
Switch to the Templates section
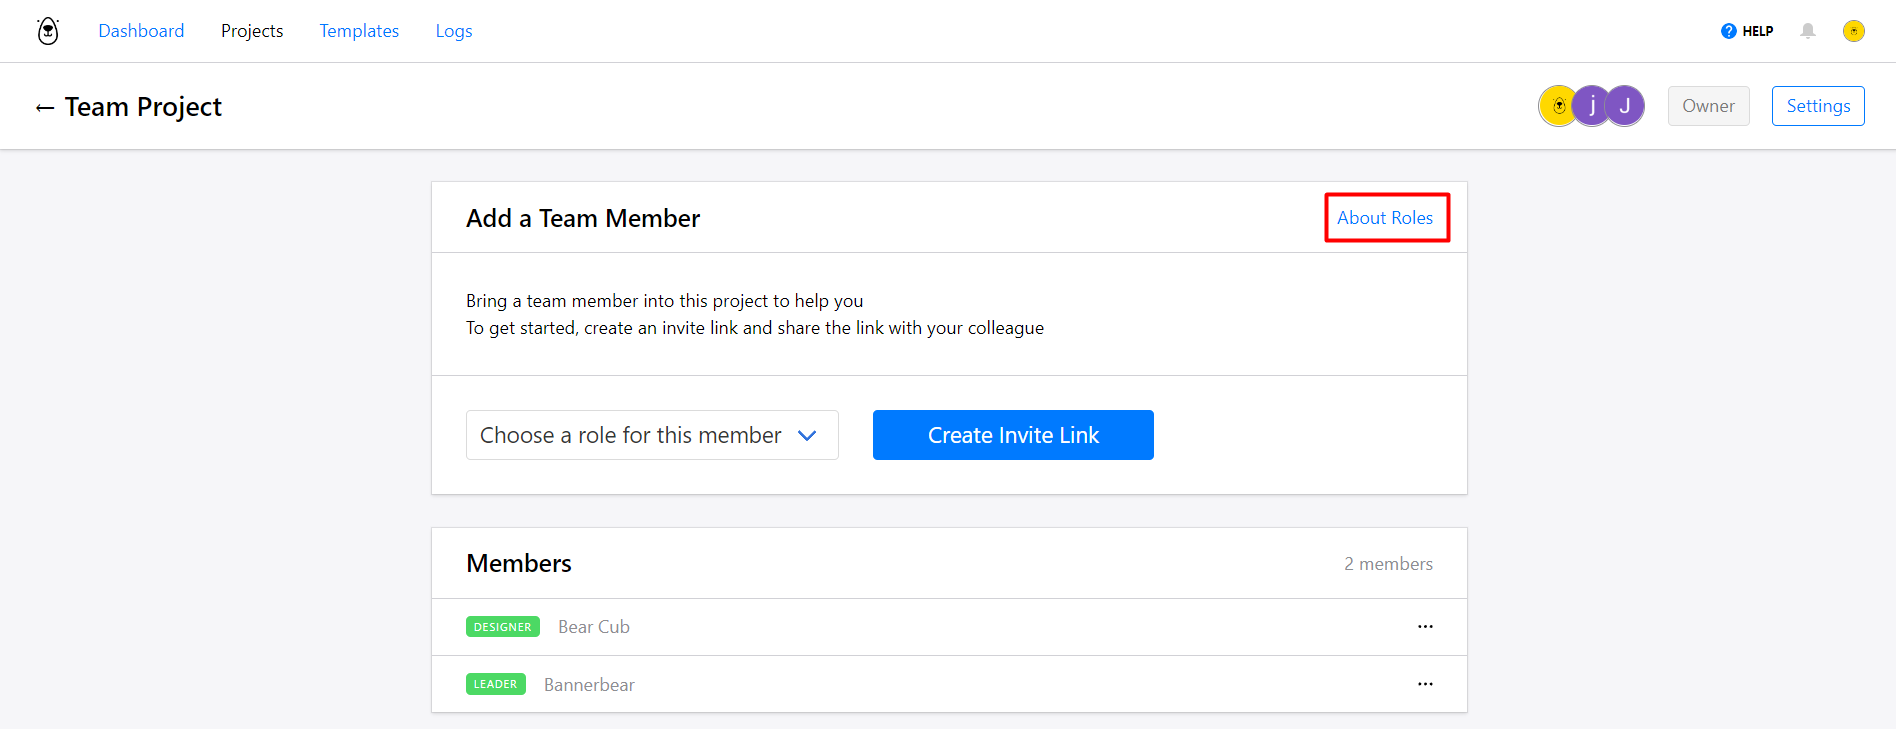[x=359, y=31]
